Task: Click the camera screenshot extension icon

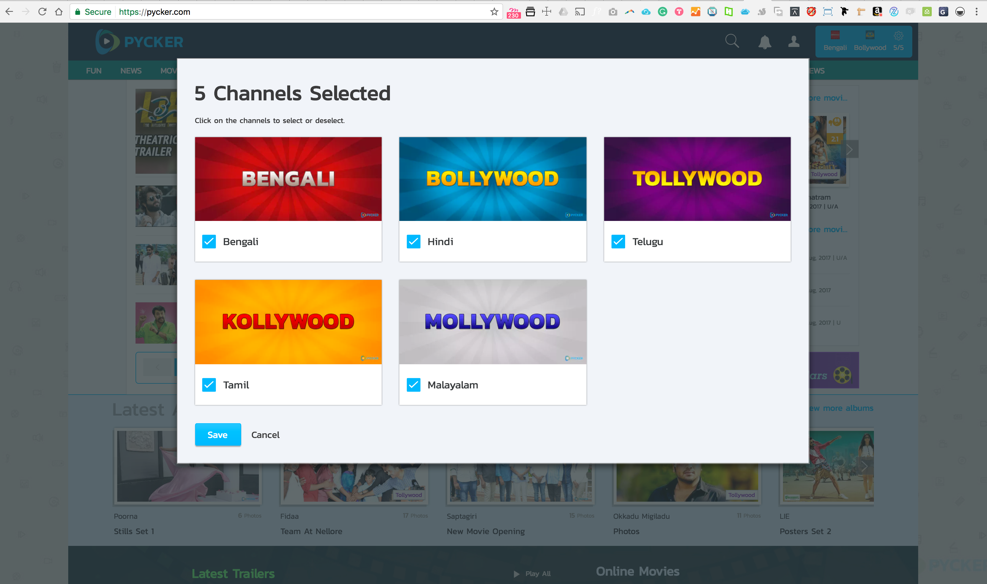Action: tap(612, 11)
